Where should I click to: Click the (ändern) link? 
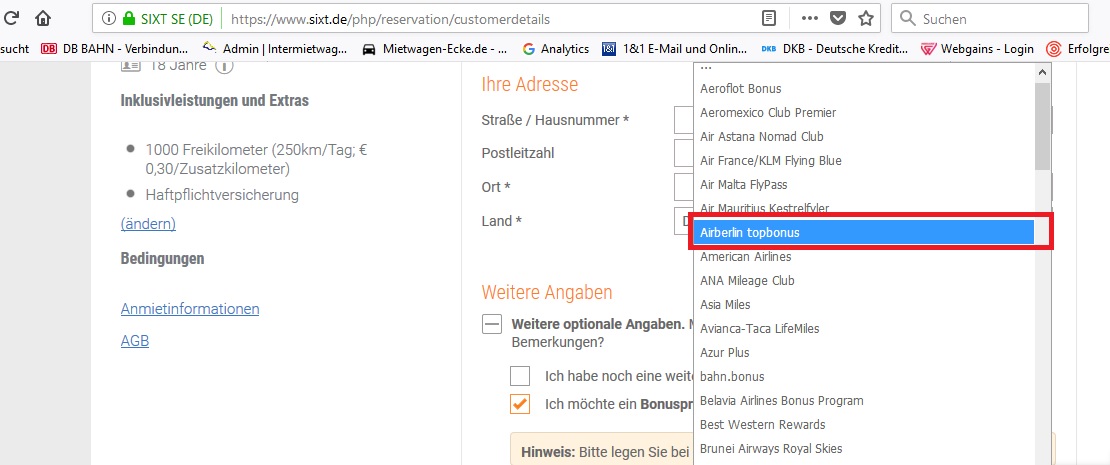(148, 224)
